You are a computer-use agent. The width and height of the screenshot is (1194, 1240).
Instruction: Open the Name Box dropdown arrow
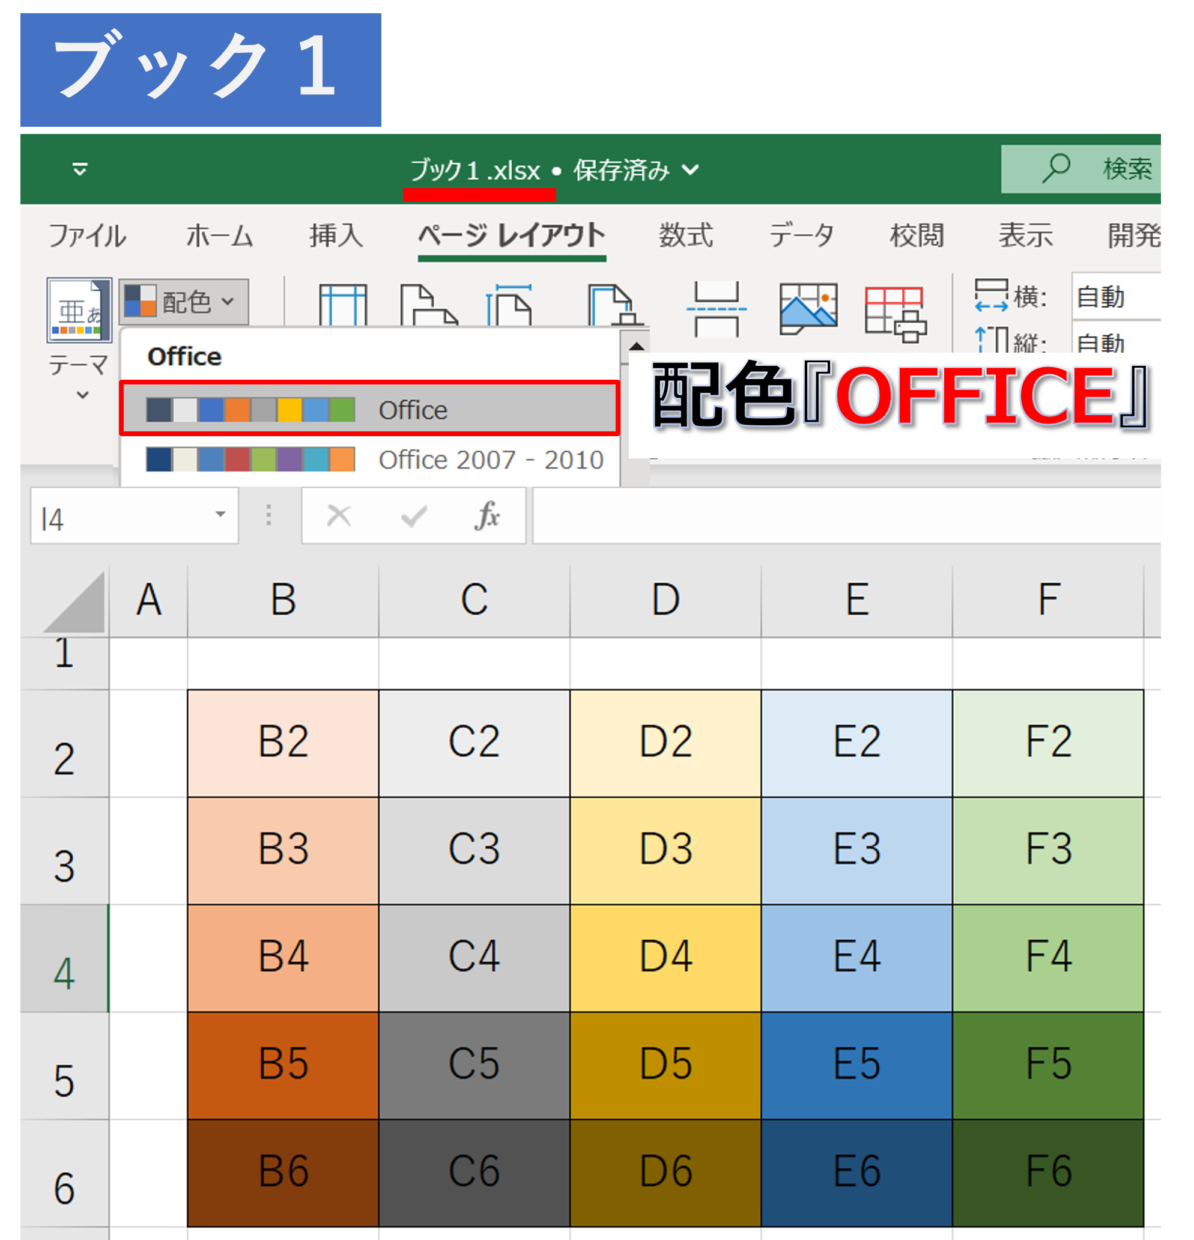[220, 515]
